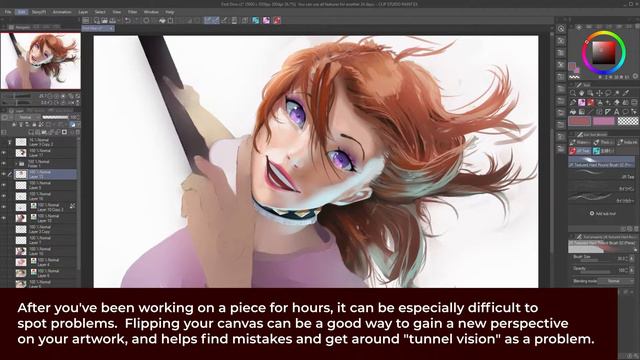Hide Layer 10 Copy 2 with its eye icon
640x360 pixels.
pyautogui.click(x=4, y=207)
